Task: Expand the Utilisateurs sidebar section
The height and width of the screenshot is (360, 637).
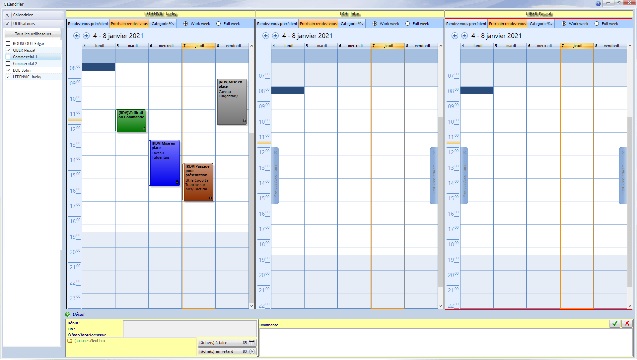Action: pos(33,24)
